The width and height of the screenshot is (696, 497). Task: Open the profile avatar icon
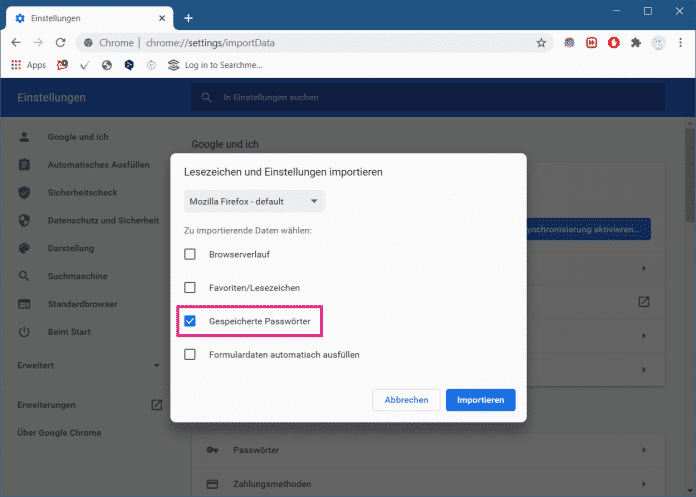(658, 43)
